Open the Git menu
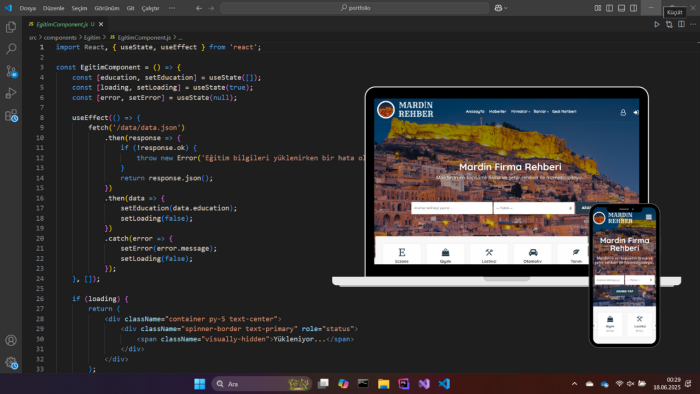Screen dimensions: 700x394 click(x=130, y=8)
